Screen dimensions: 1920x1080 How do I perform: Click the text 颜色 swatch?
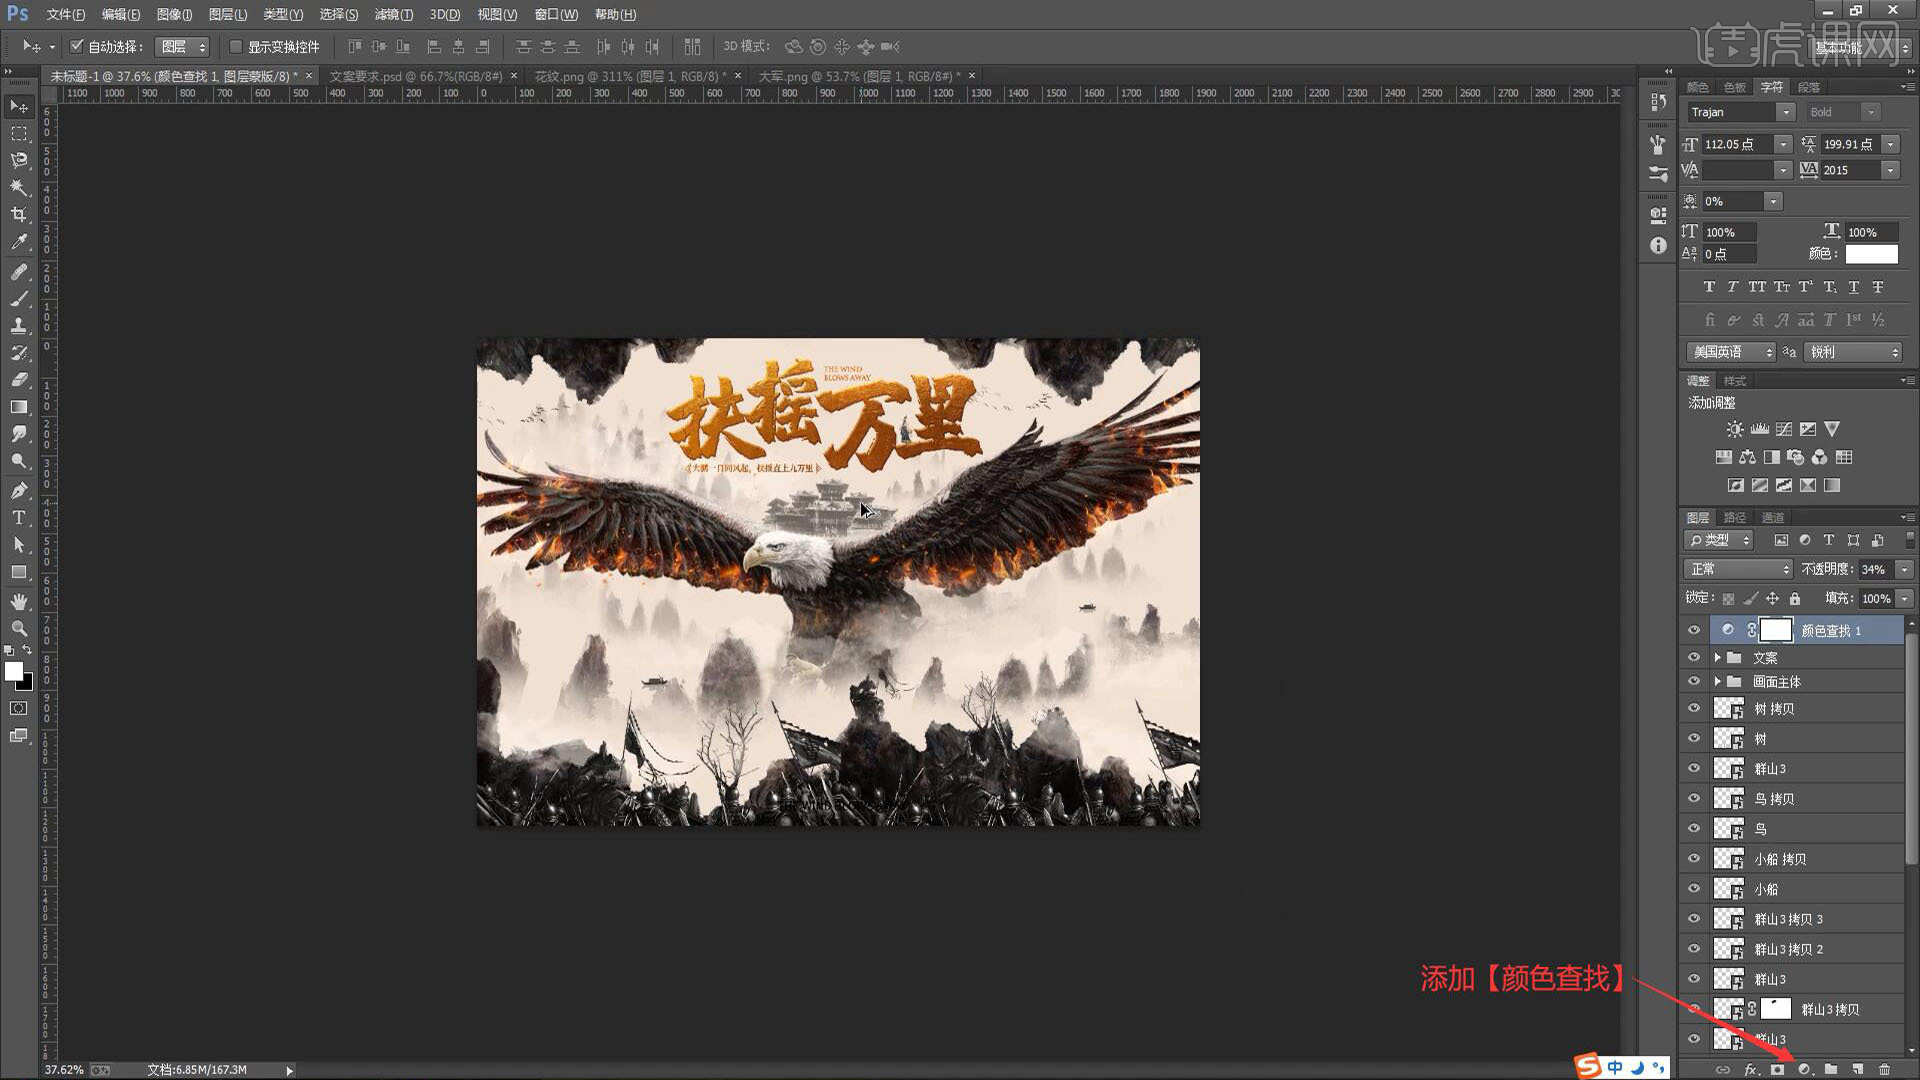[x=1871, y=254]
